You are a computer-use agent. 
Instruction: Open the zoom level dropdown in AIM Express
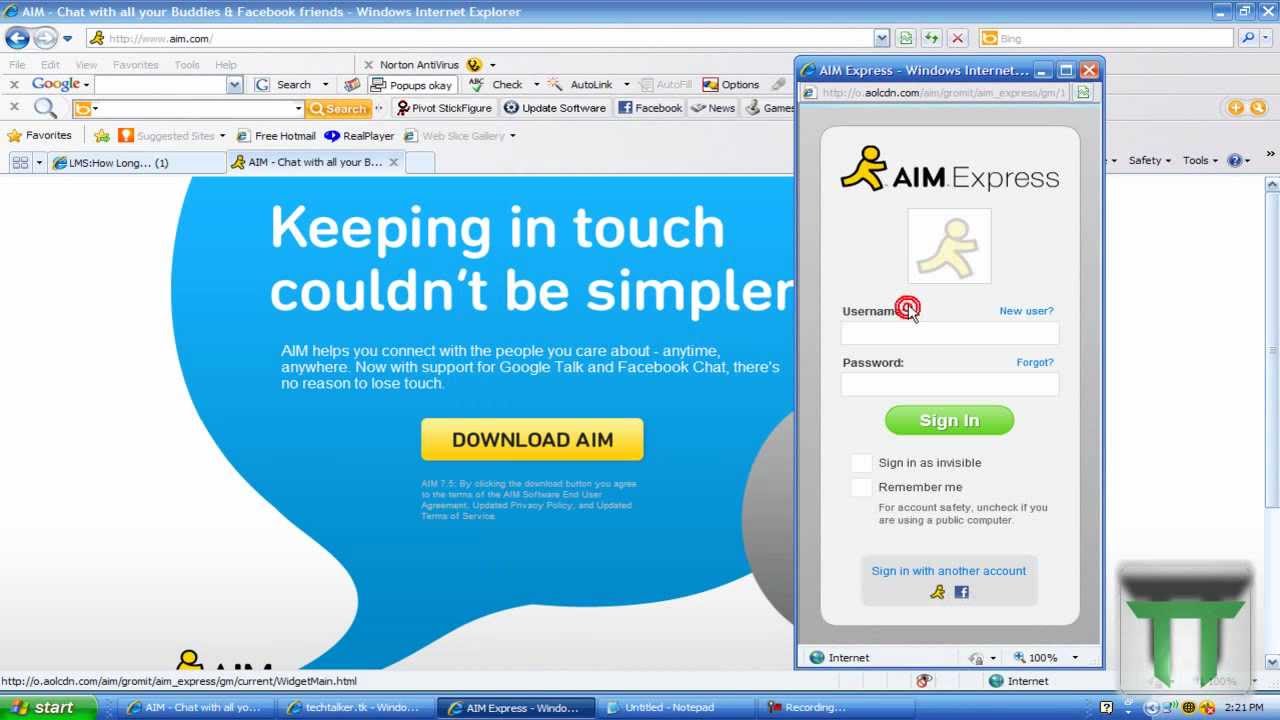coord(1075,657)
